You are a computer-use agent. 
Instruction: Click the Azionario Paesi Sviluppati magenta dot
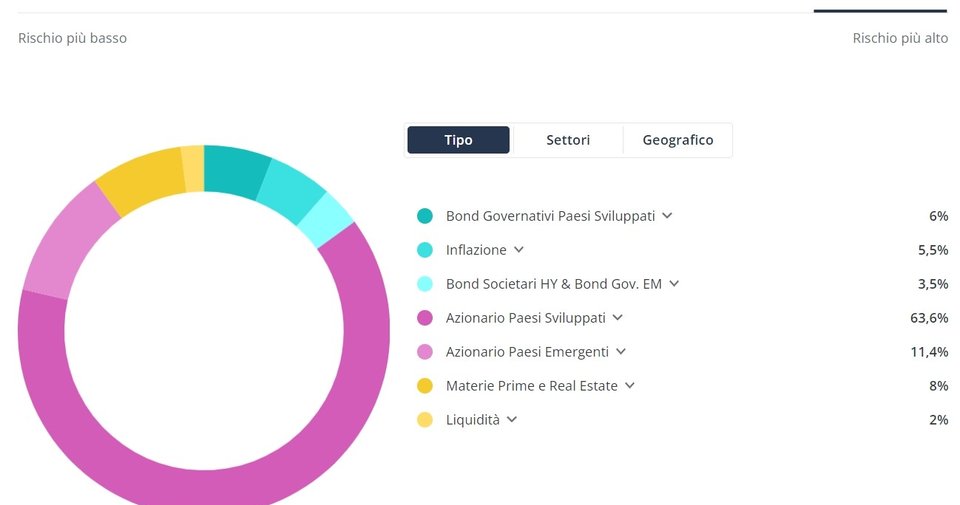coord(424,318)
